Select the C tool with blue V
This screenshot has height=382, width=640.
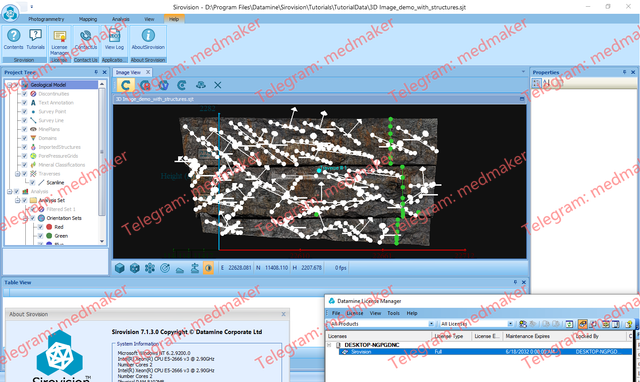163,85
